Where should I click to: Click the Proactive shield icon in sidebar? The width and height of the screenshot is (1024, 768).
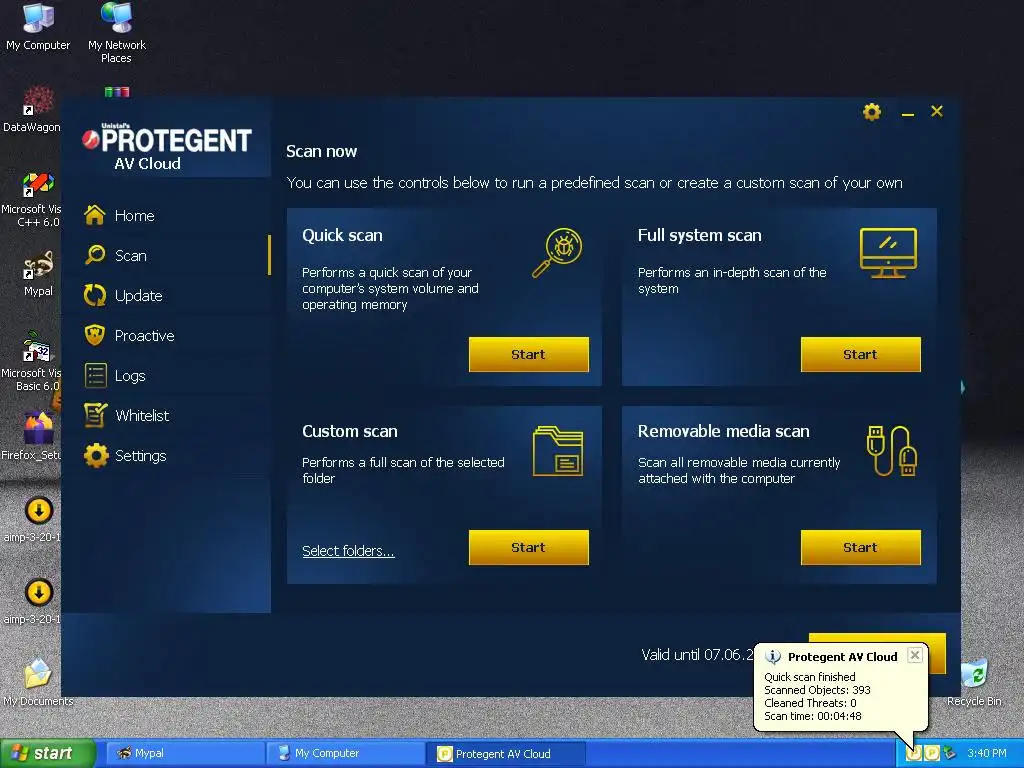click(95, 335)
